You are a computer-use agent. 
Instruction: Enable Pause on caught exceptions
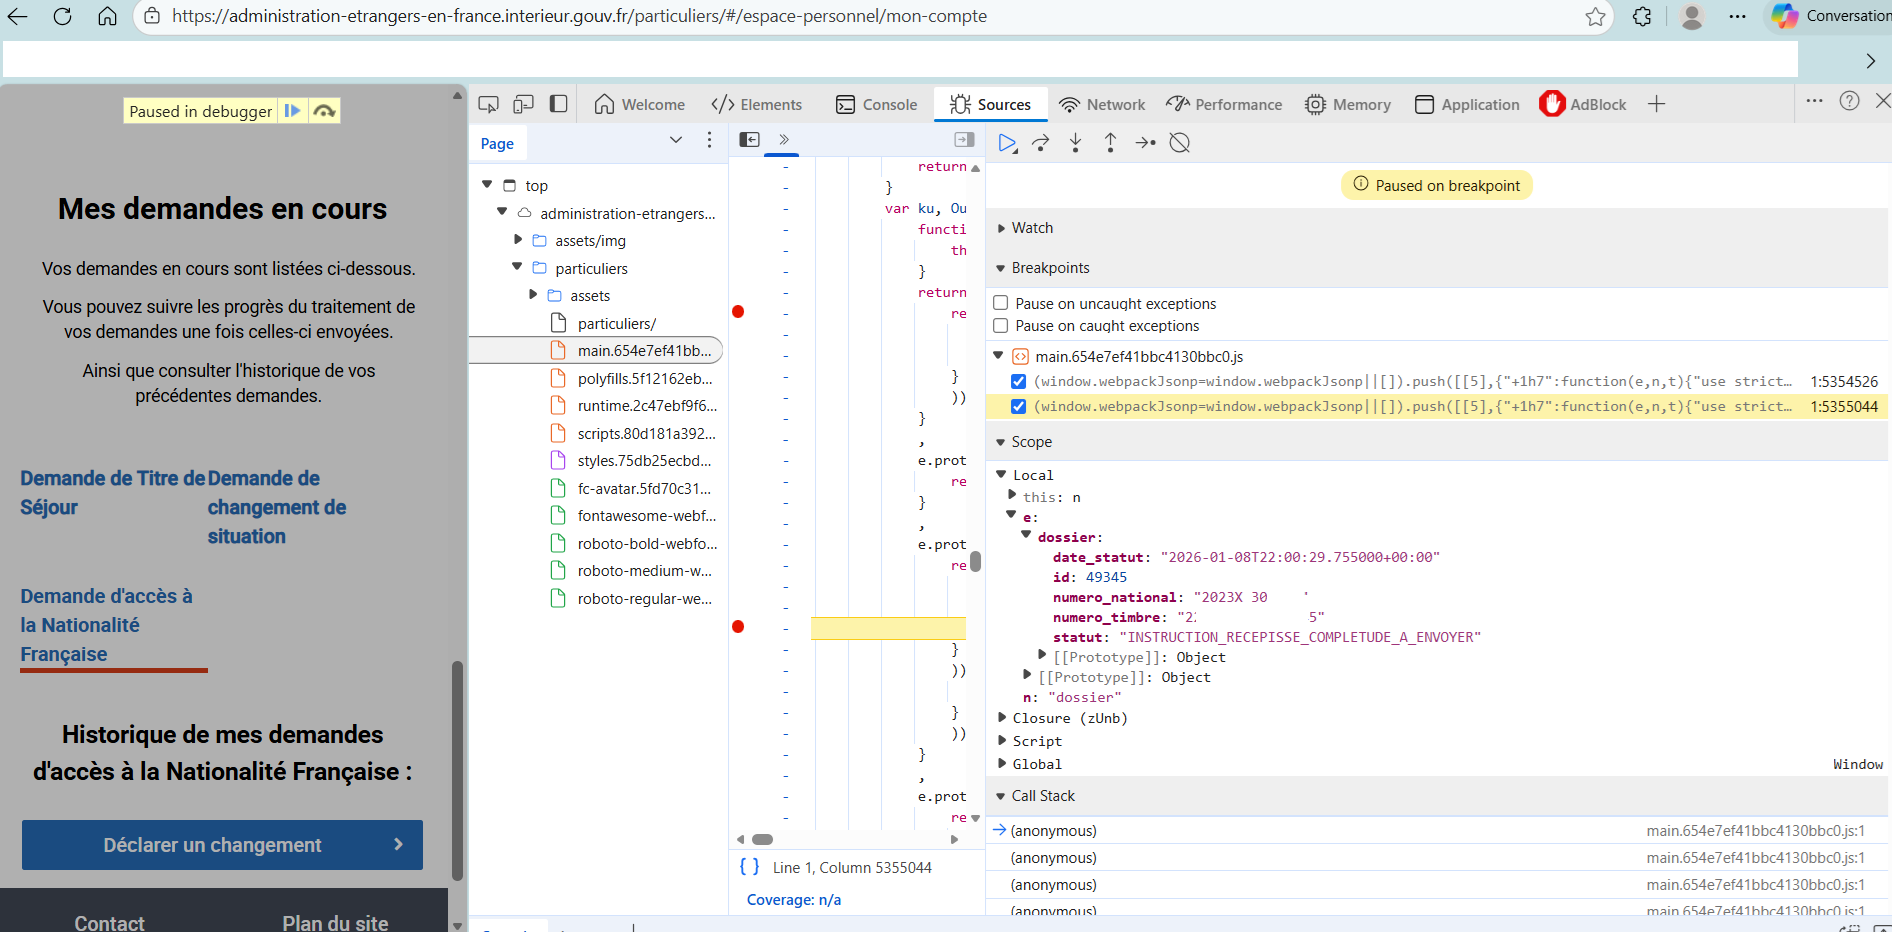(x=1000, y=326)
